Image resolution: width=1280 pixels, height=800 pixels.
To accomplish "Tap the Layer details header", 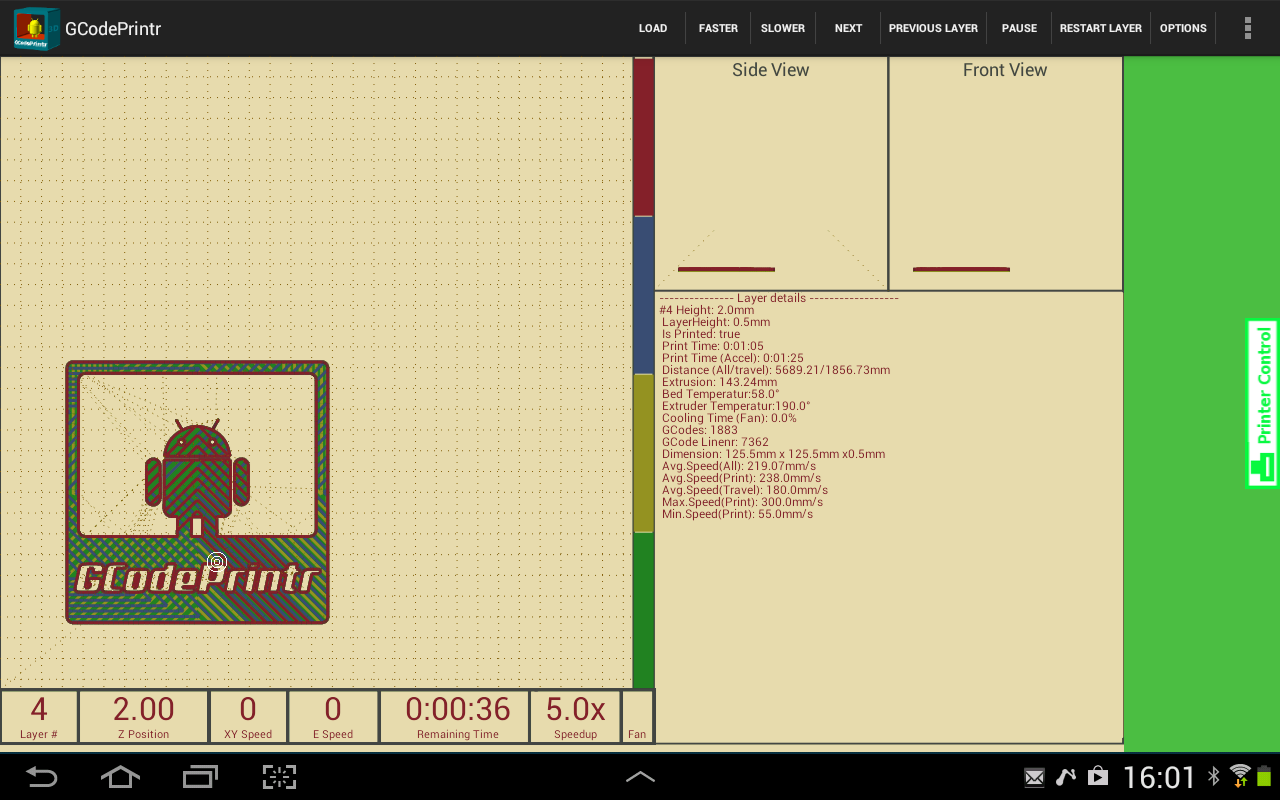I will (x=779, y=298).
